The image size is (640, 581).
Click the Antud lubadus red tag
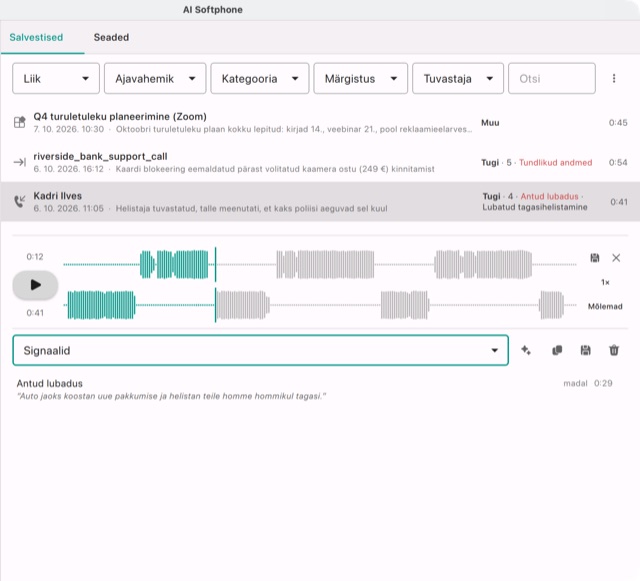coord(549,196)
